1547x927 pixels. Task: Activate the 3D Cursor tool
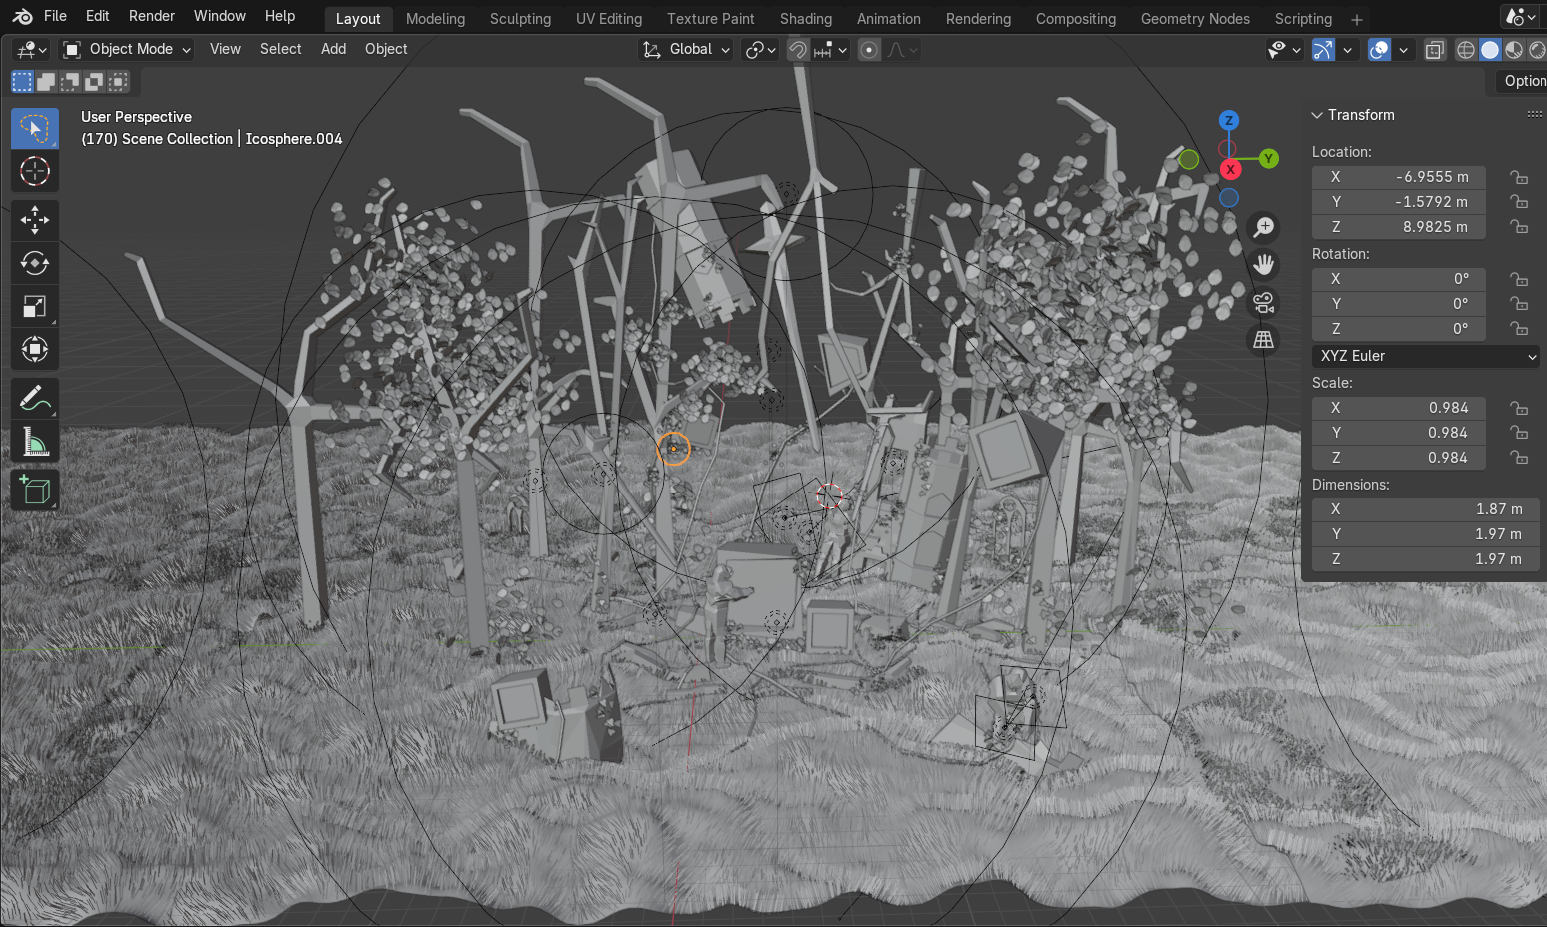tap(35, 171)
